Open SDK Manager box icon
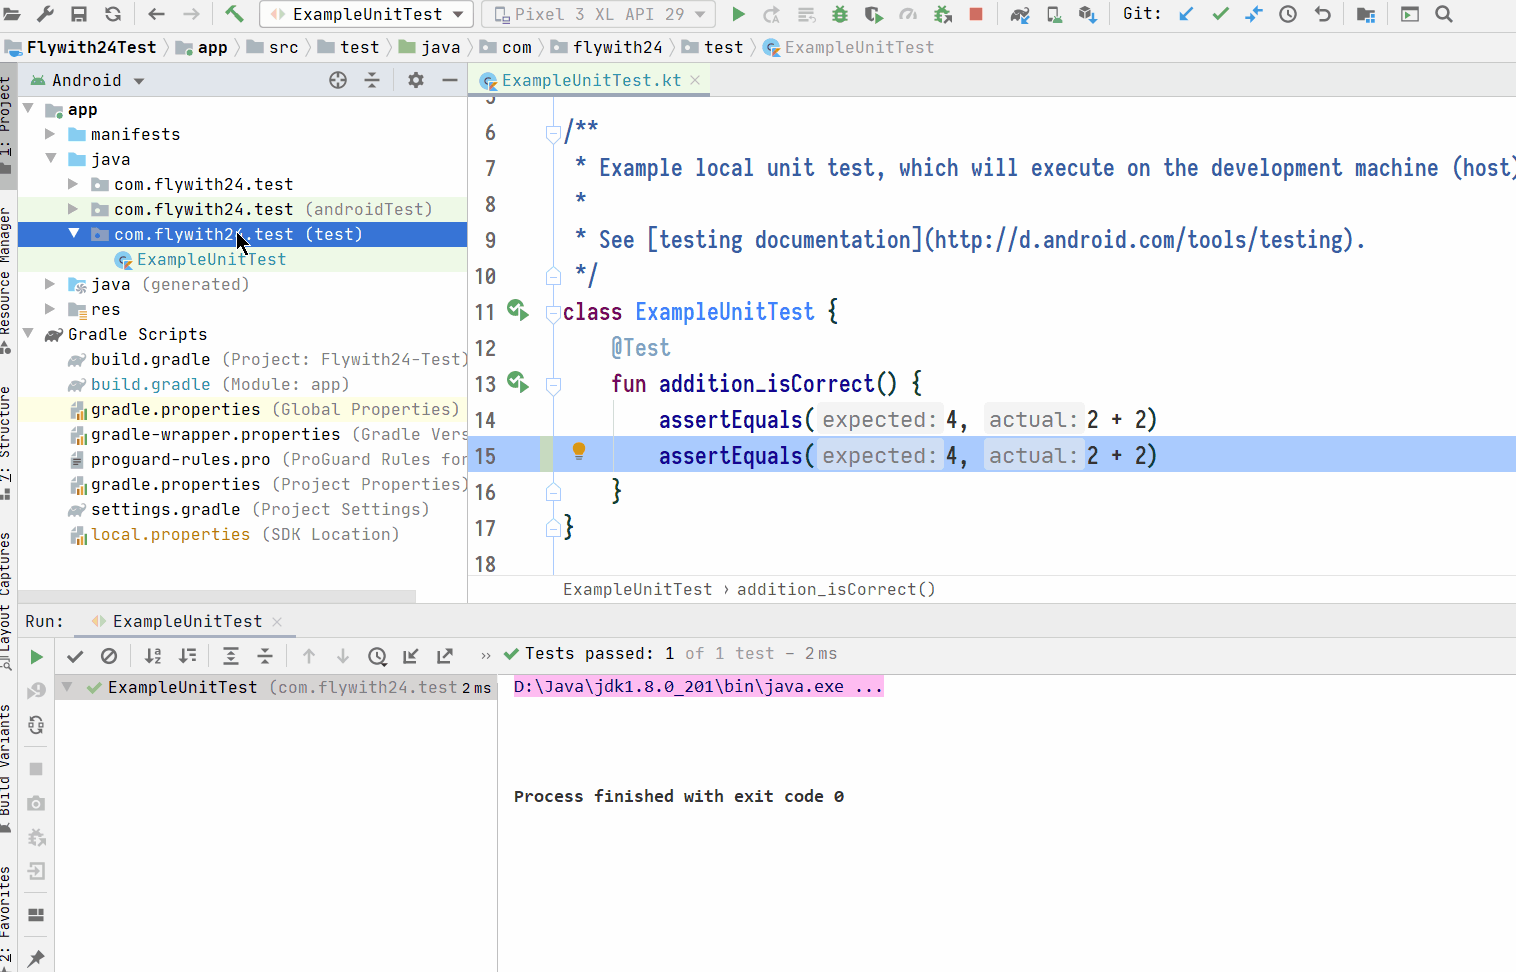 [x=1088, y=14]
